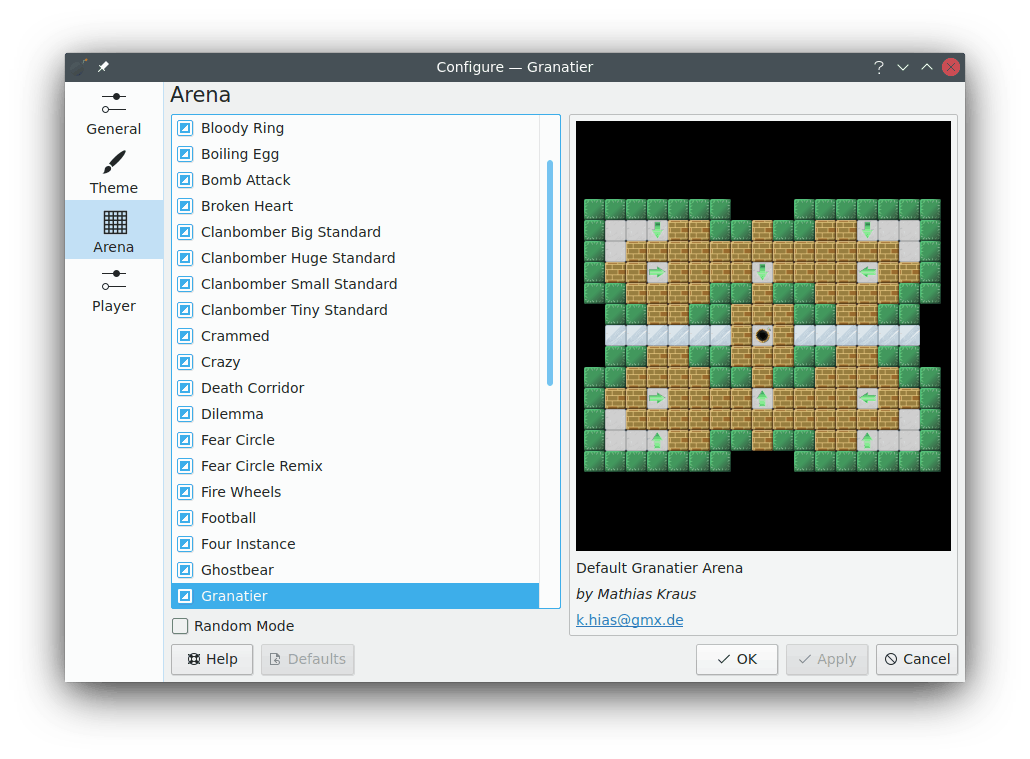Choose the Broken Heart arena

(x=355, y=206)
